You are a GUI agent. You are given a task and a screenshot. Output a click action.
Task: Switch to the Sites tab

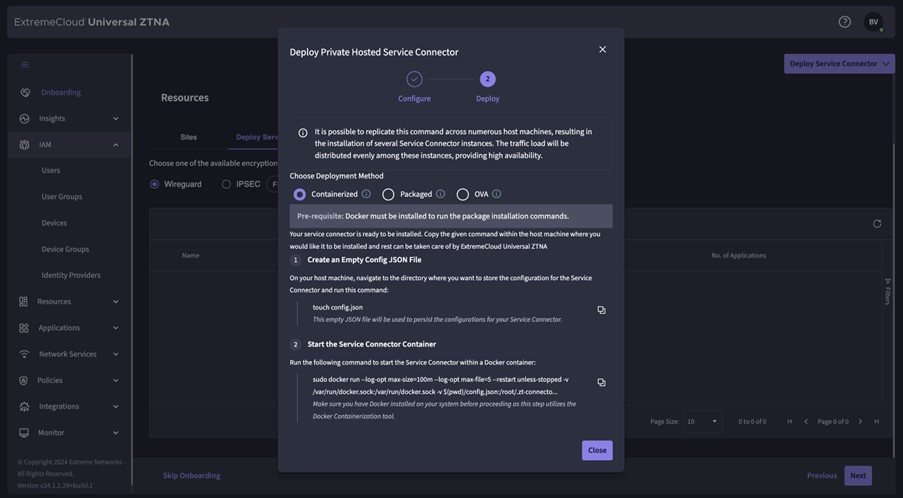tap(188, 137)
